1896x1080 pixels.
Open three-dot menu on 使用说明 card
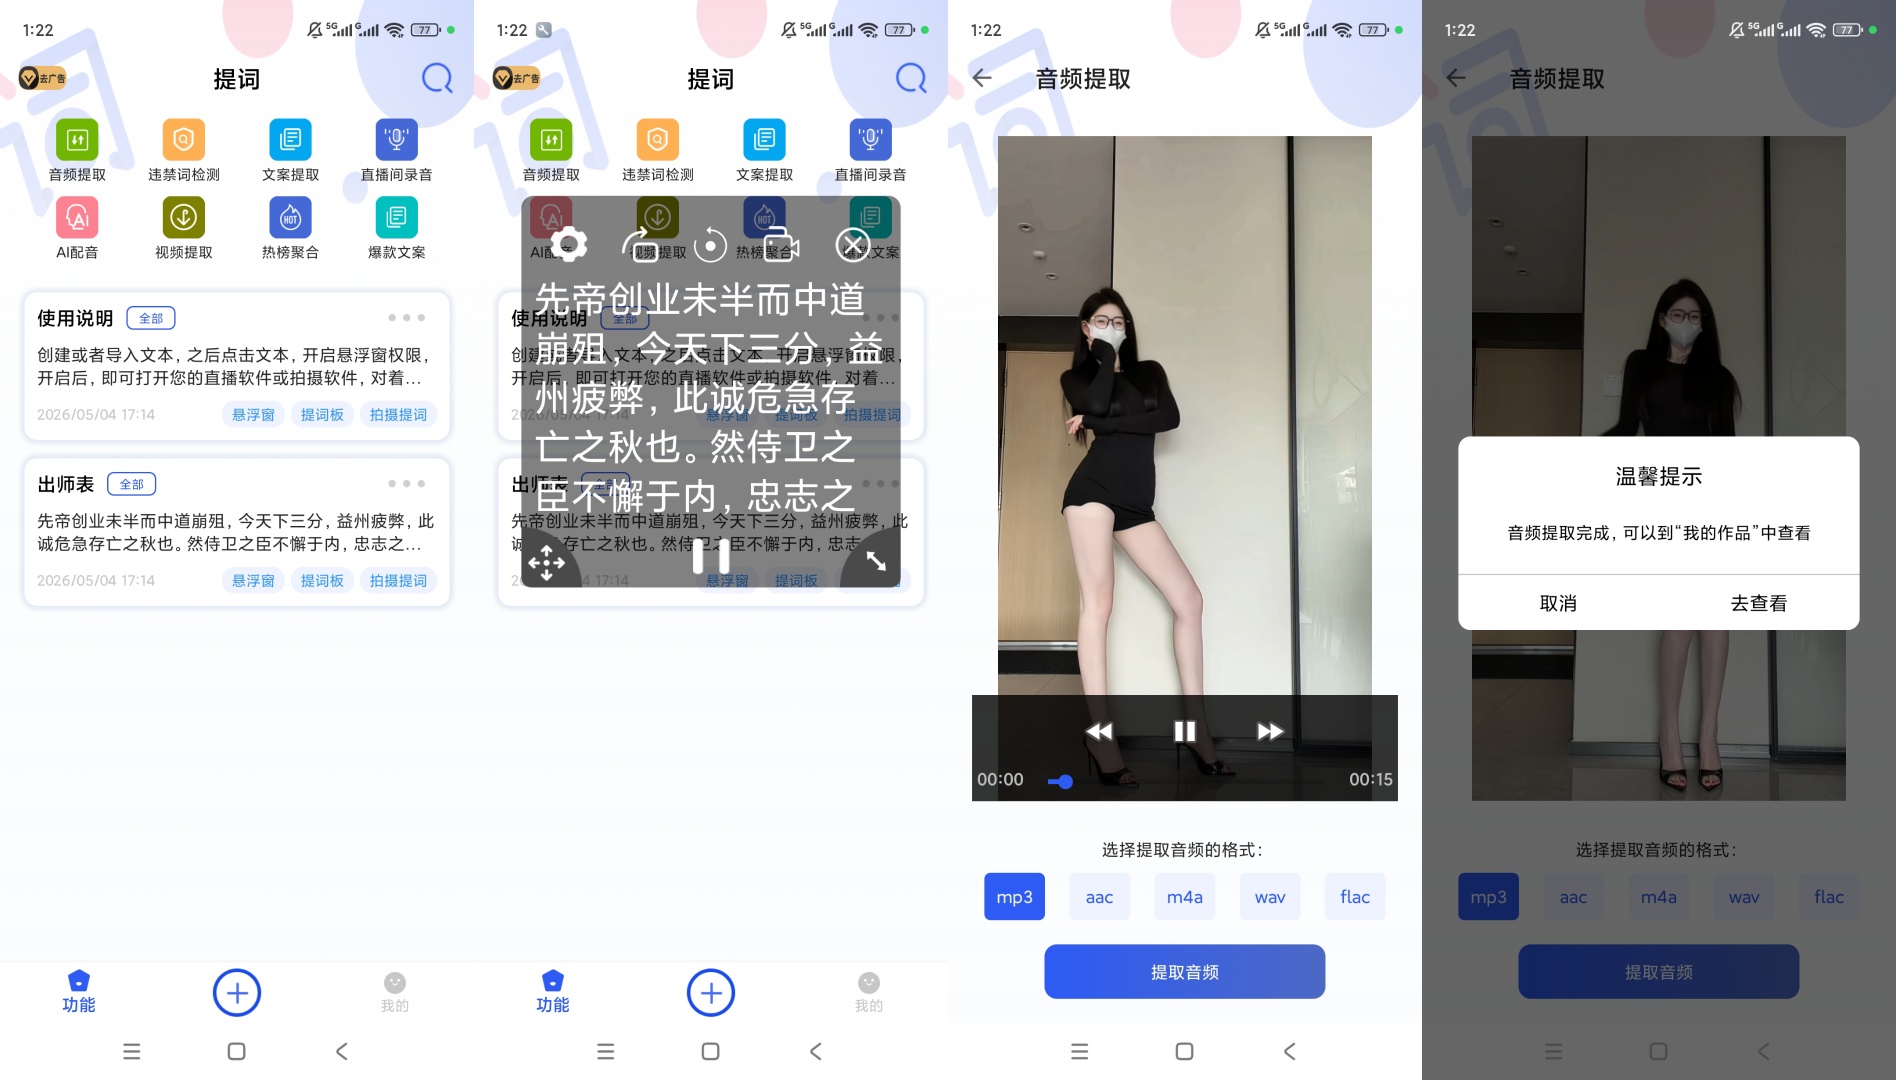click(x=406, y=318)
